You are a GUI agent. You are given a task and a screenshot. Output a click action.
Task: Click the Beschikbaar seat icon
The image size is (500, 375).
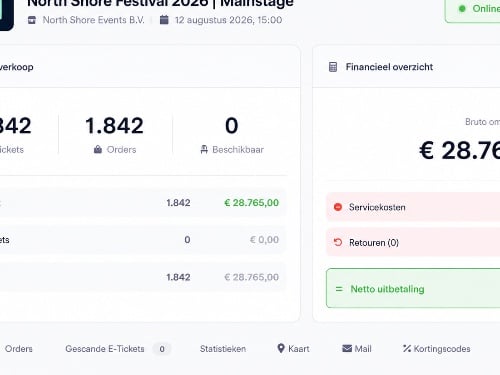204,149
